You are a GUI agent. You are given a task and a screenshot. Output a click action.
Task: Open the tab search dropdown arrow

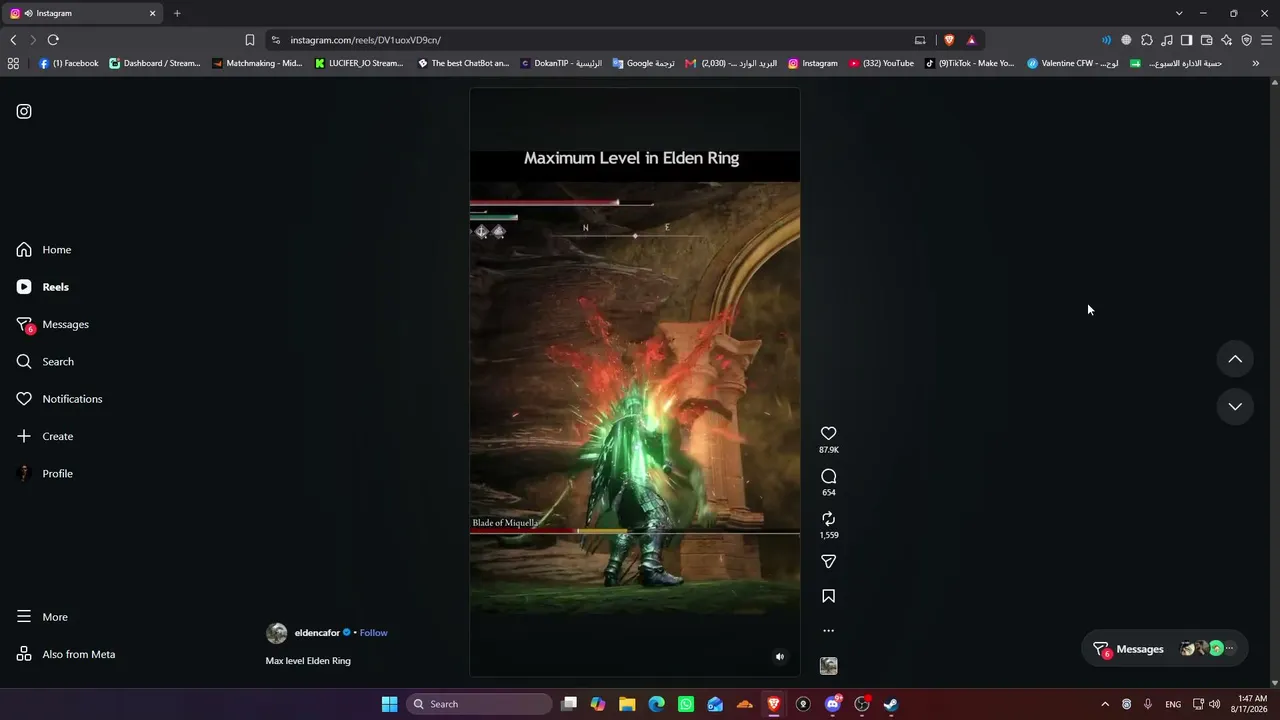(1179, 13)
